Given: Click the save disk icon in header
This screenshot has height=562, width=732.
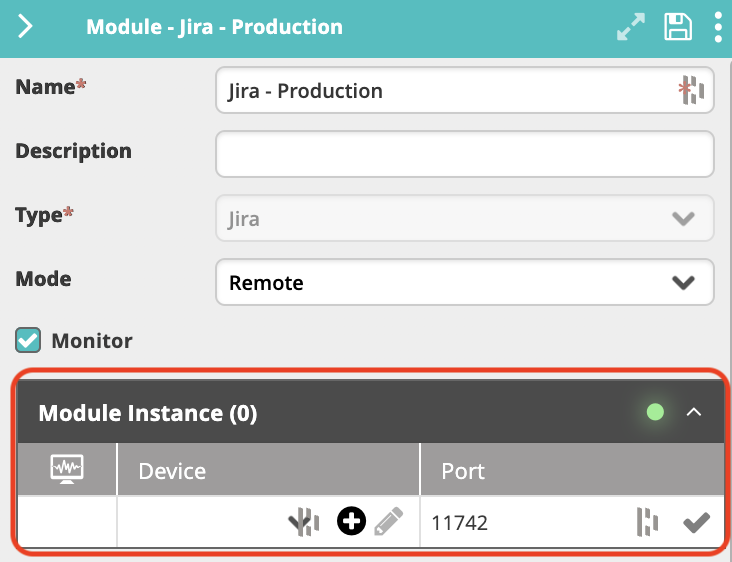Looking at the screenshot, I should point(677,27).
